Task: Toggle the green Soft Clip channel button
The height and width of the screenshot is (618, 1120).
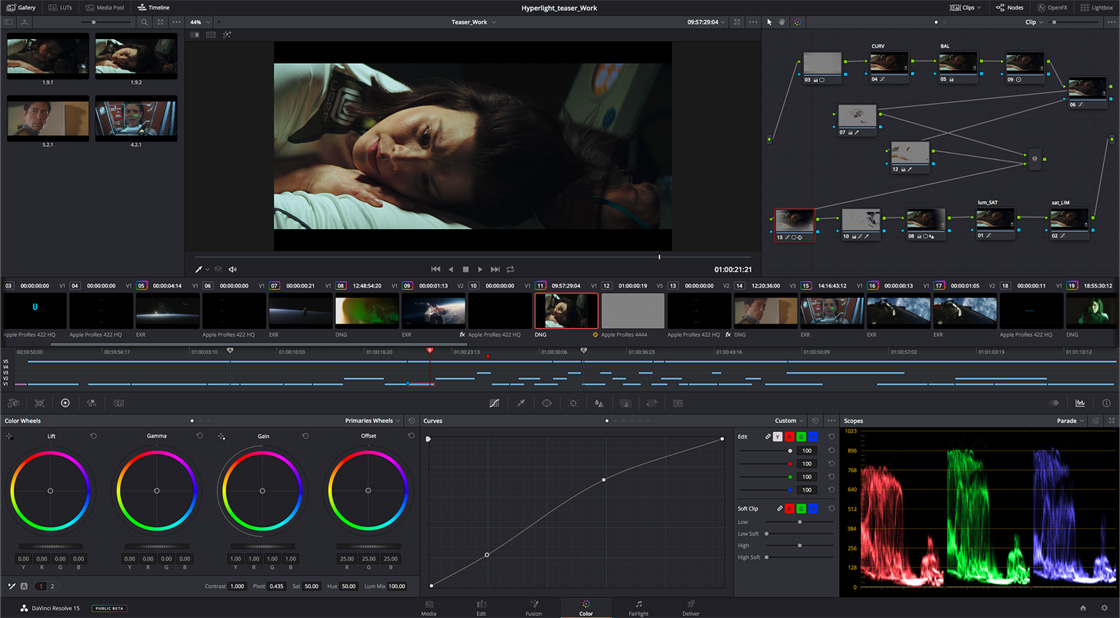Action: (x=801, y=509)
